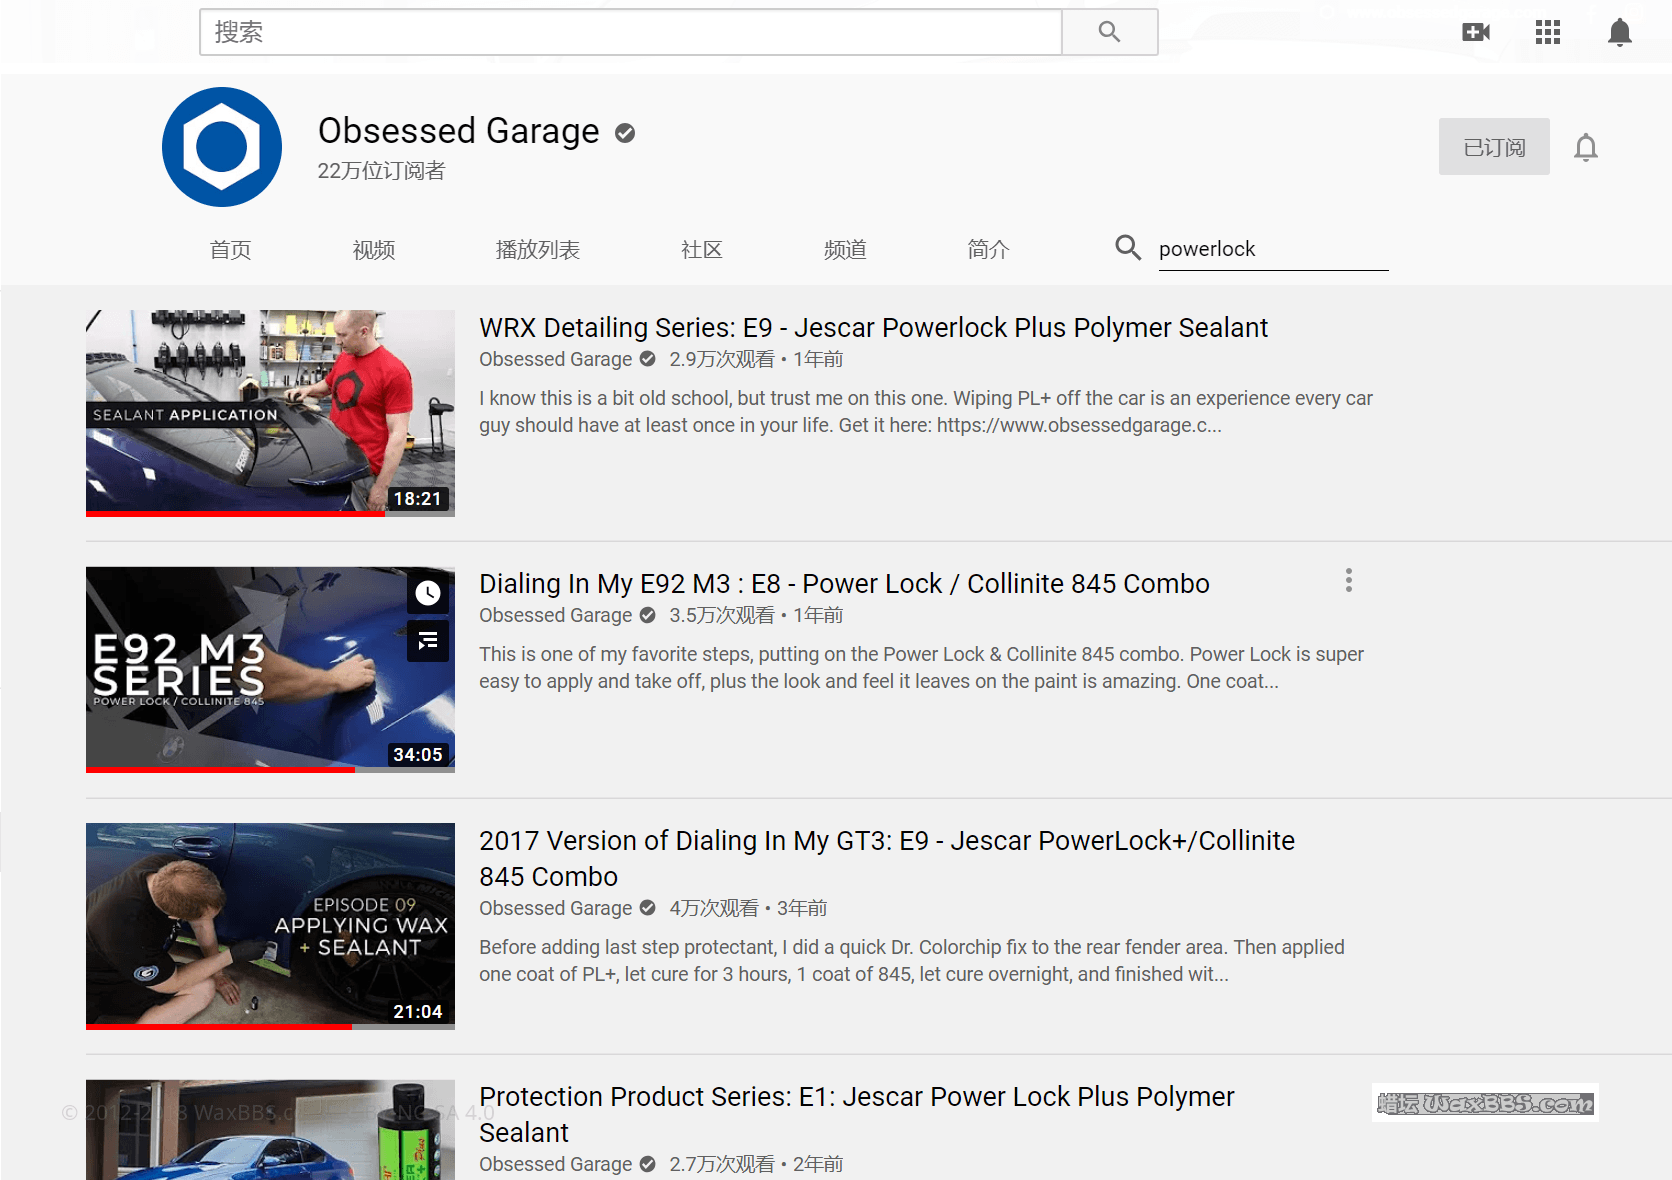Open the 简介 about tab

click(x=988, y=250)
